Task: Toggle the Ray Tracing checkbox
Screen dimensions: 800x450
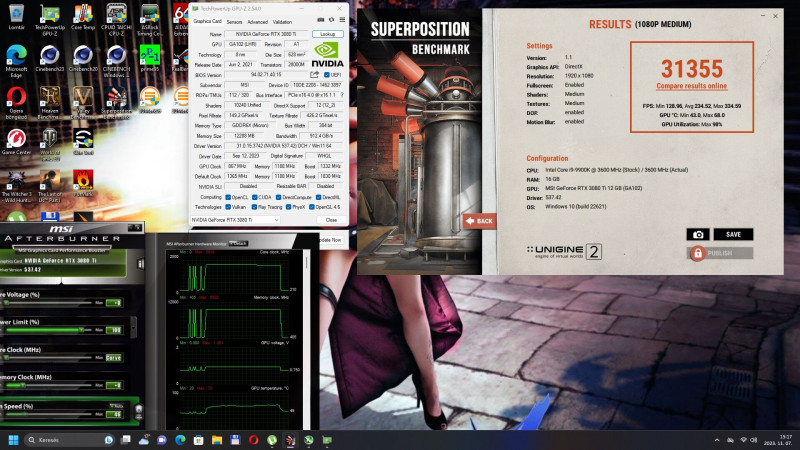Action: coord(254,207)
